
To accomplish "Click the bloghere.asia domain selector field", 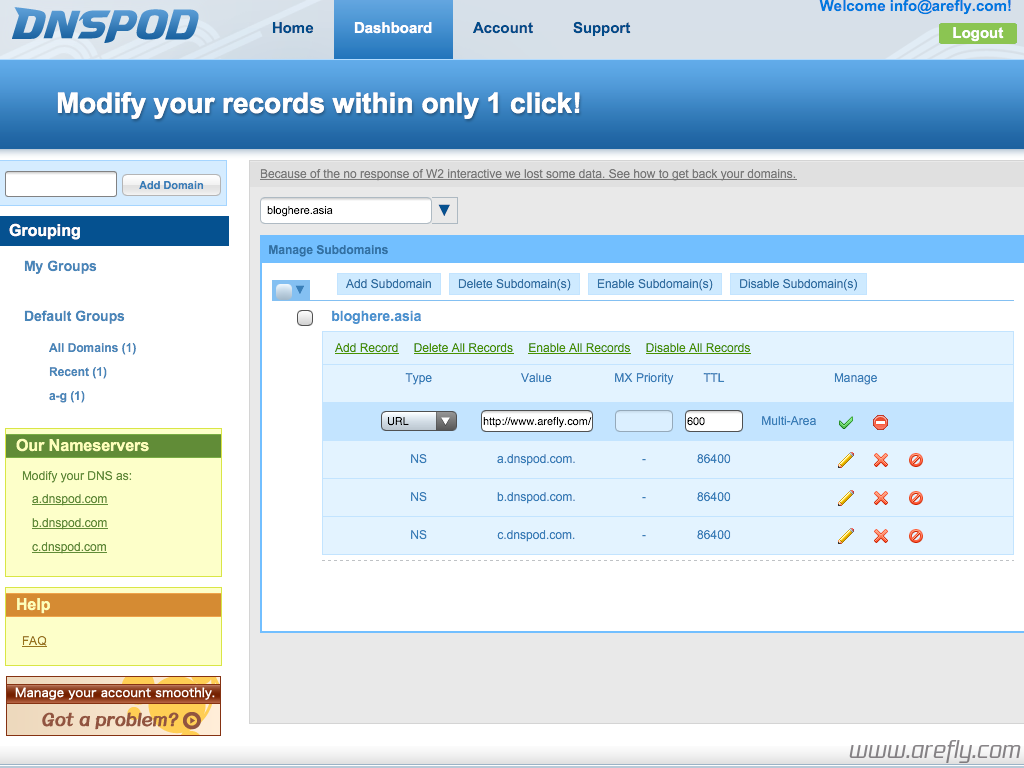I will 345,210.
